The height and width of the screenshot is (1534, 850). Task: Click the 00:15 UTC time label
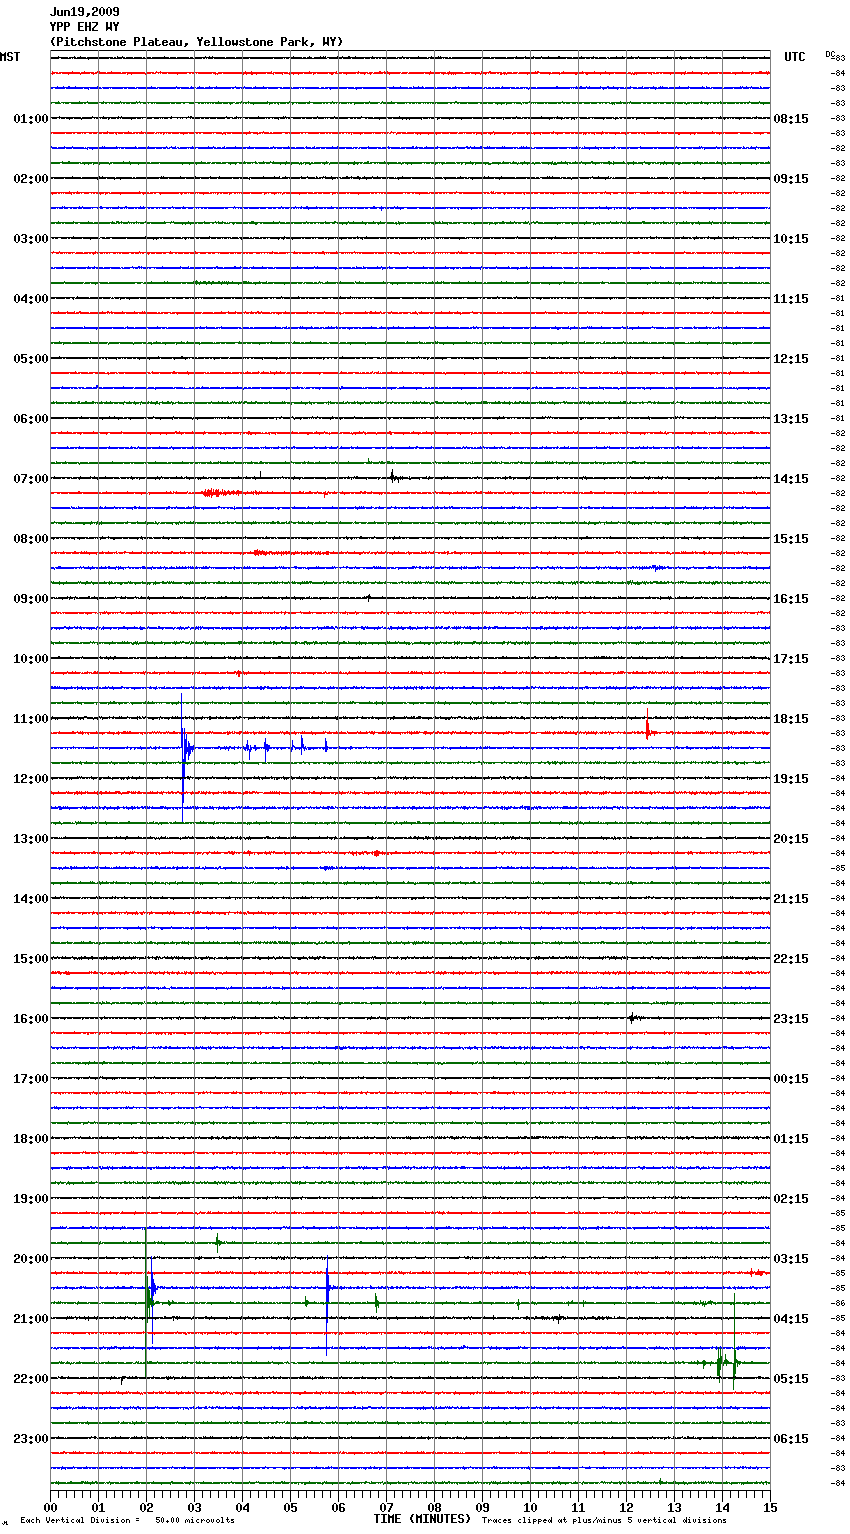pyautogui.click(x=791, y=1079)
